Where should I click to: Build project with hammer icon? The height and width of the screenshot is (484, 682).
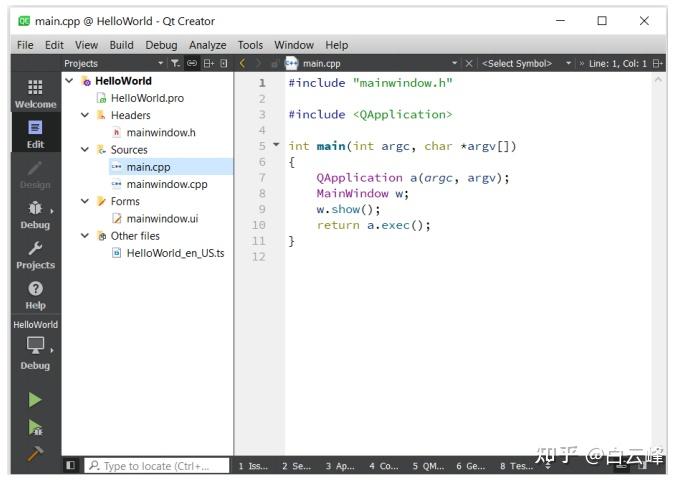click(35, 454)
